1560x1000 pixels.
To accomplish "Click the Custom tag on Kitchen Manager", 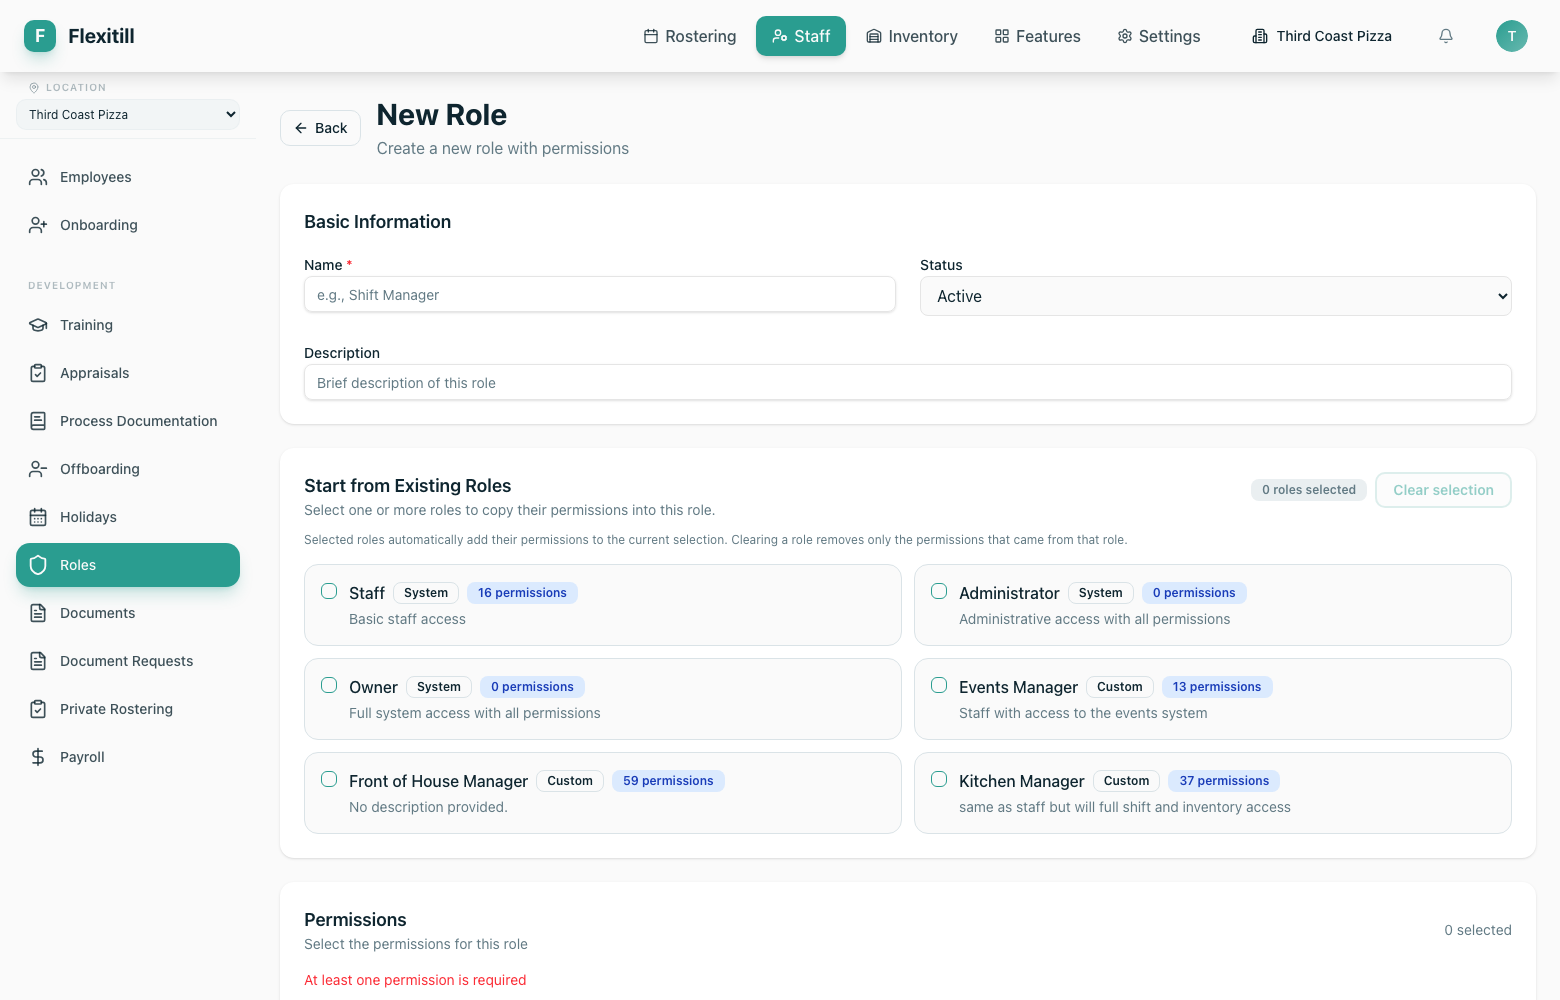I will (1126, 781).
